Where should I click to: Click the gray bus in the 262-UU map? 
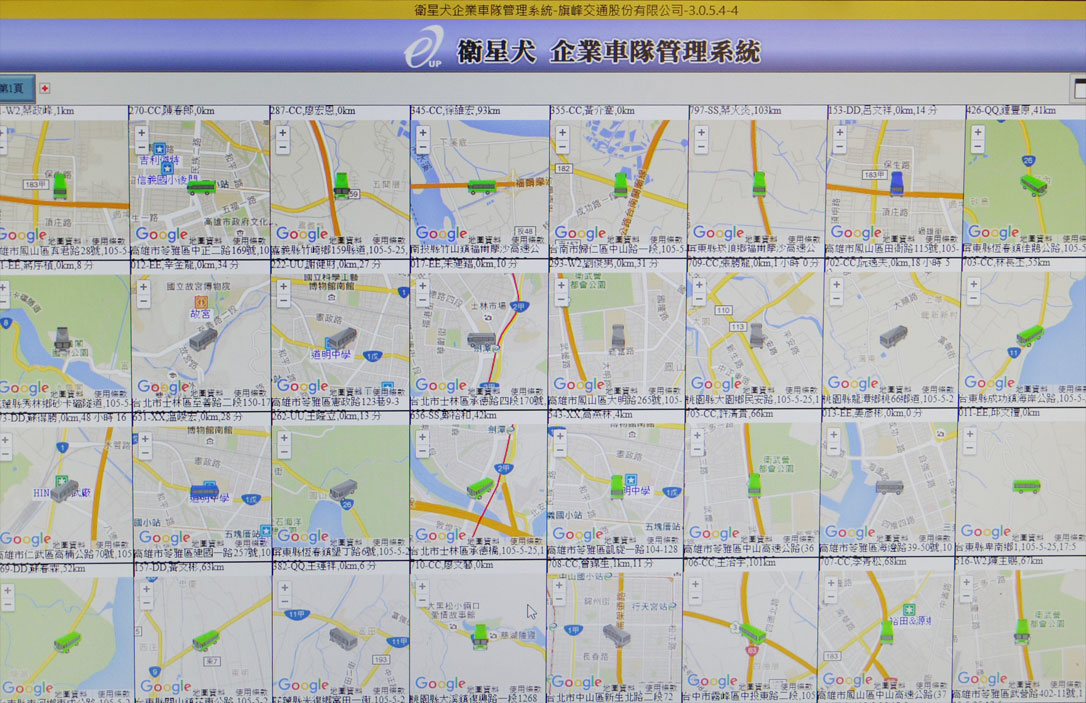coord(343,490)
